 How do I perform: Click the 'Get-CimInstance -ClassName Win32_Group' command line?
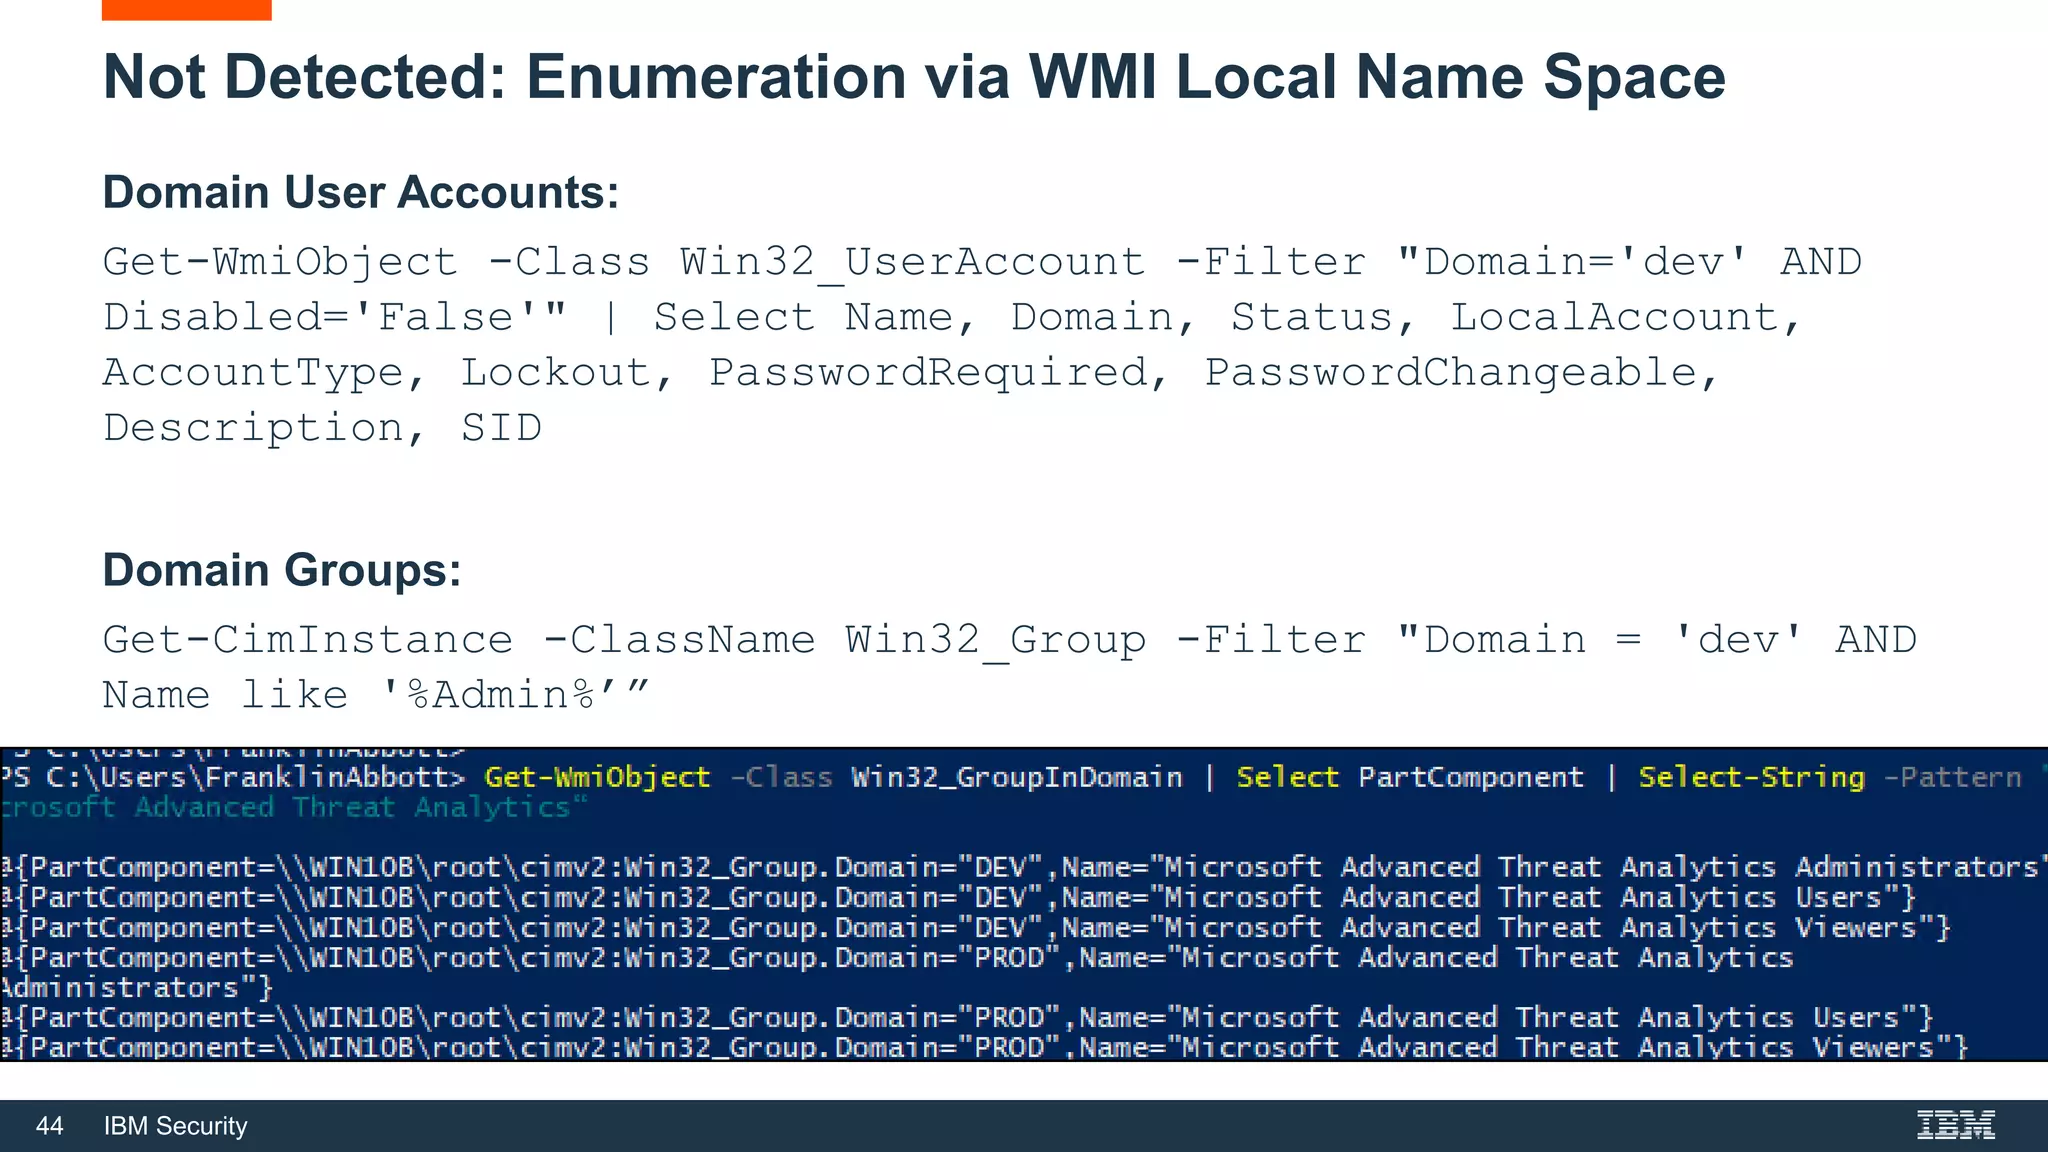tap(1010, 640)
